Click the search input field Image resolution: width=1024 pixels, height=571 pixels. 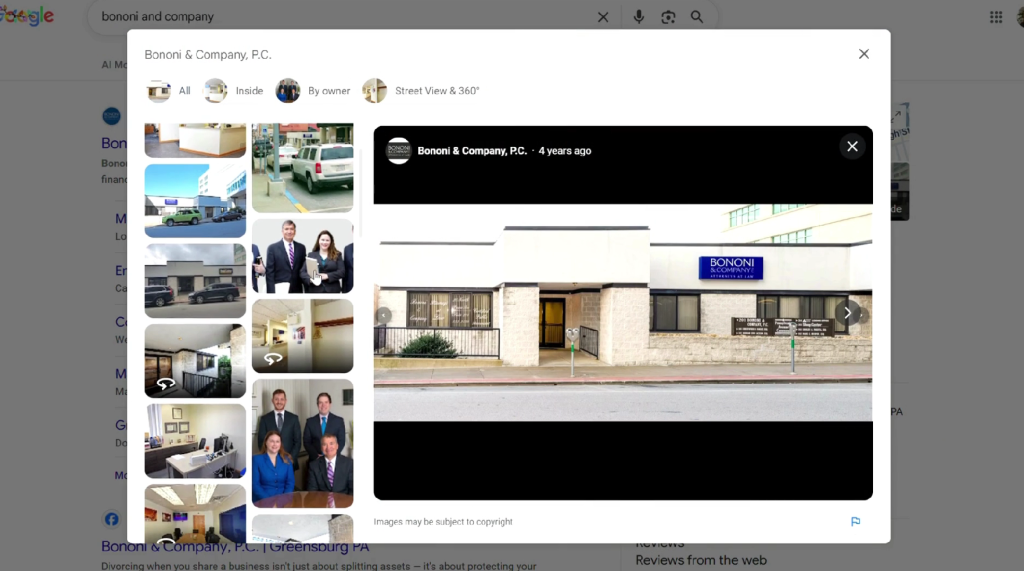340,17
